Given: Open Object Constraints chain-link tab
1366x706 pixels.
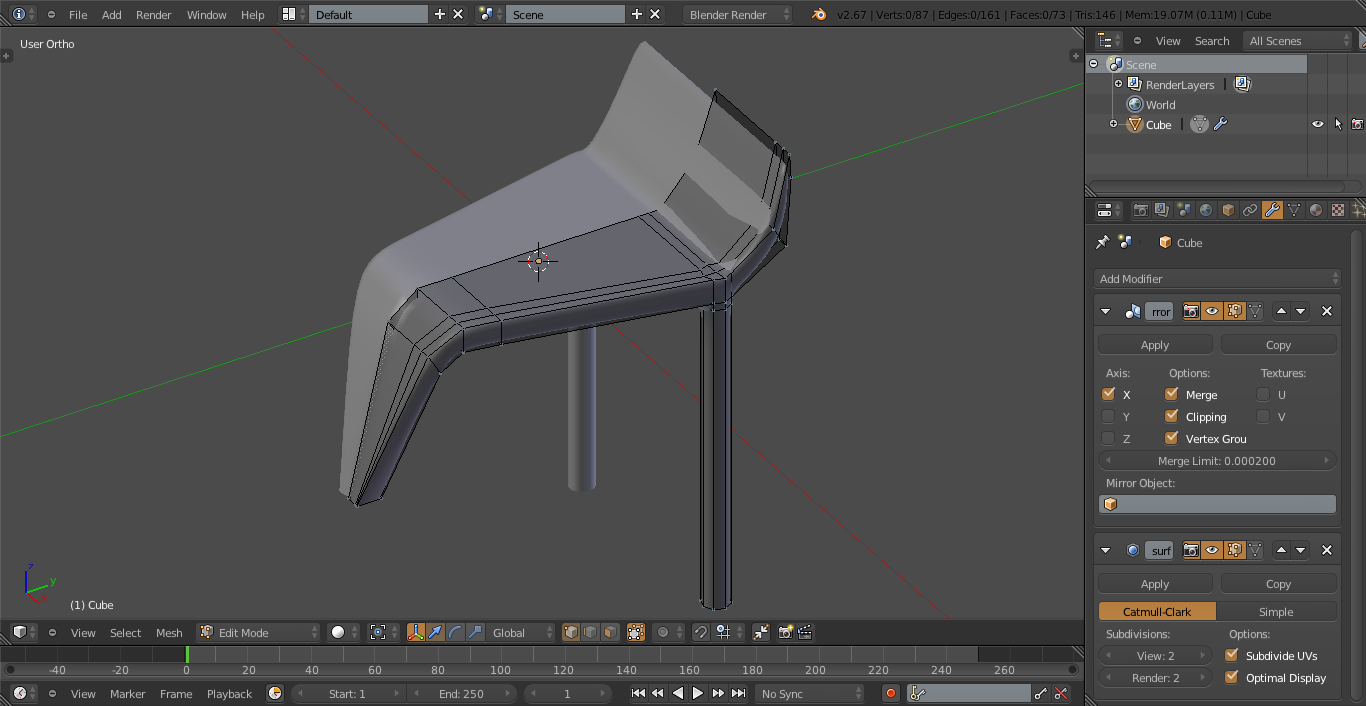Looking at the screenshot, I should coord(1250,210).
